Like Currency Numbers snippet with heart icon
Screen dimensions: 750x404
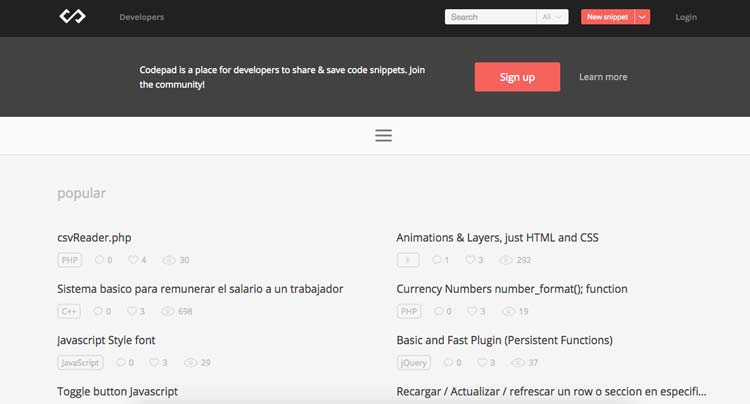[x=472, y=311]
